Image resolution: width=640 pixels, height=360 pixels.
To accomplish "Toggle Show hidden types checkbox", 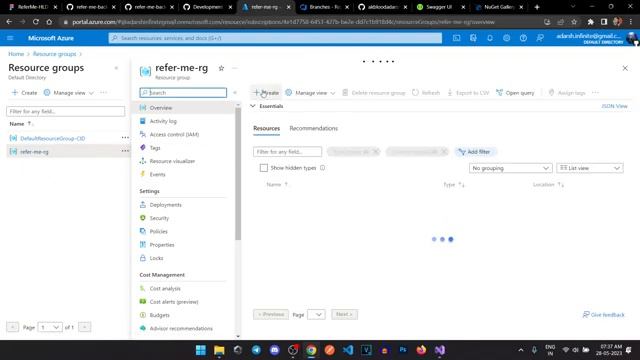I will (x=264, y=168).
